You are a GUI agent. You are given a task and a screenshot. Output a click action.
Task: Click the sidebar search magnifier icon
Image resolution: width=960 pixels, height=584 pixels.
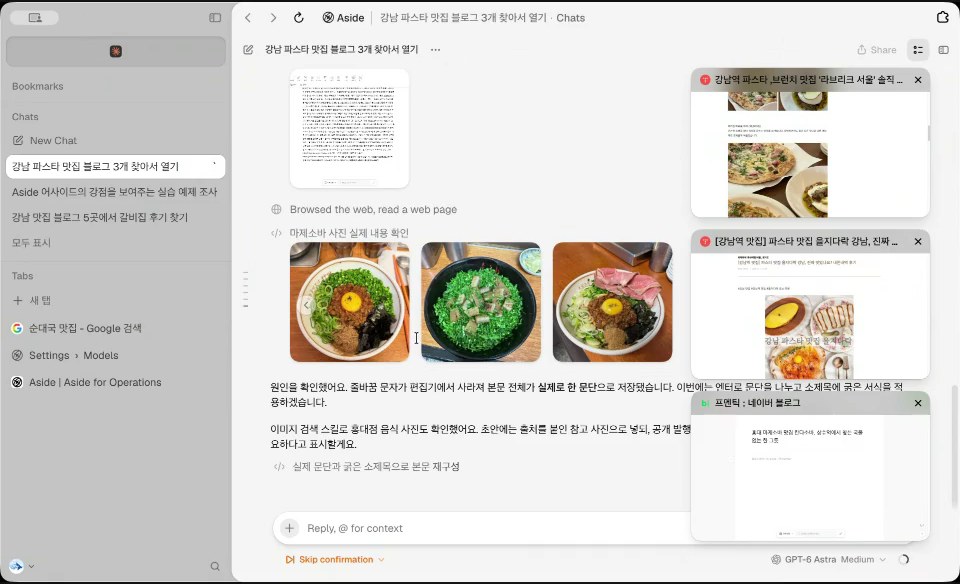(215, 566)
